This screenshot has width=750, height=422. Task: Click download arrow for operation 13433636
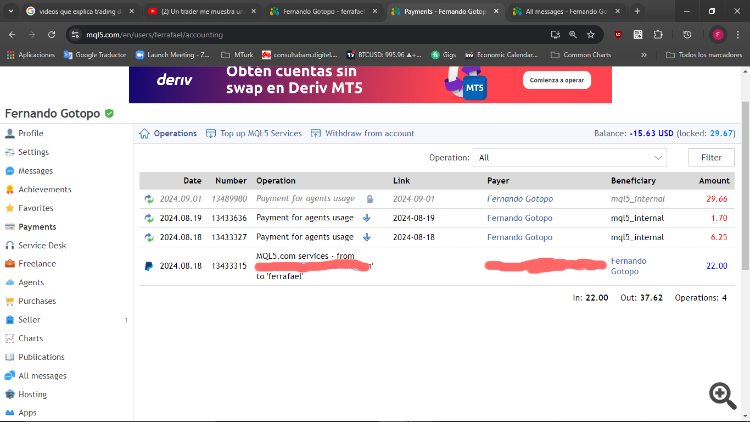coord(367,218)
